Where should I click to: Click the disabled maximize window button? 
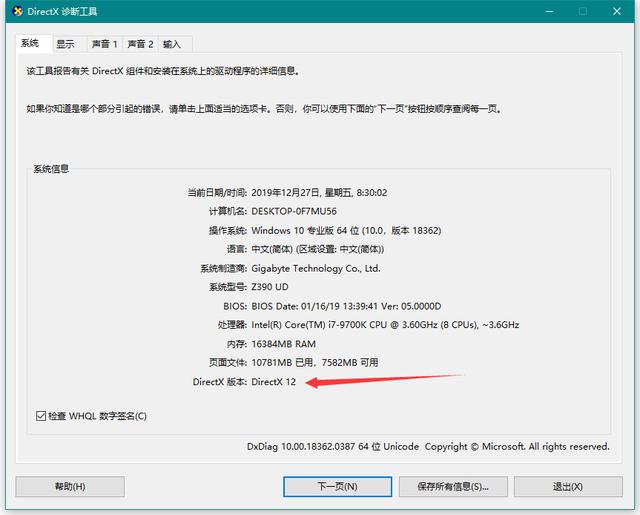point(583,11)
